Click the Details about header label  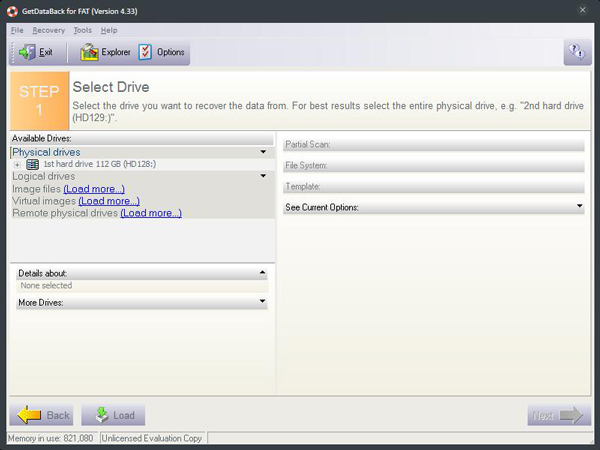pyautogui.click(x=42, y=273)
